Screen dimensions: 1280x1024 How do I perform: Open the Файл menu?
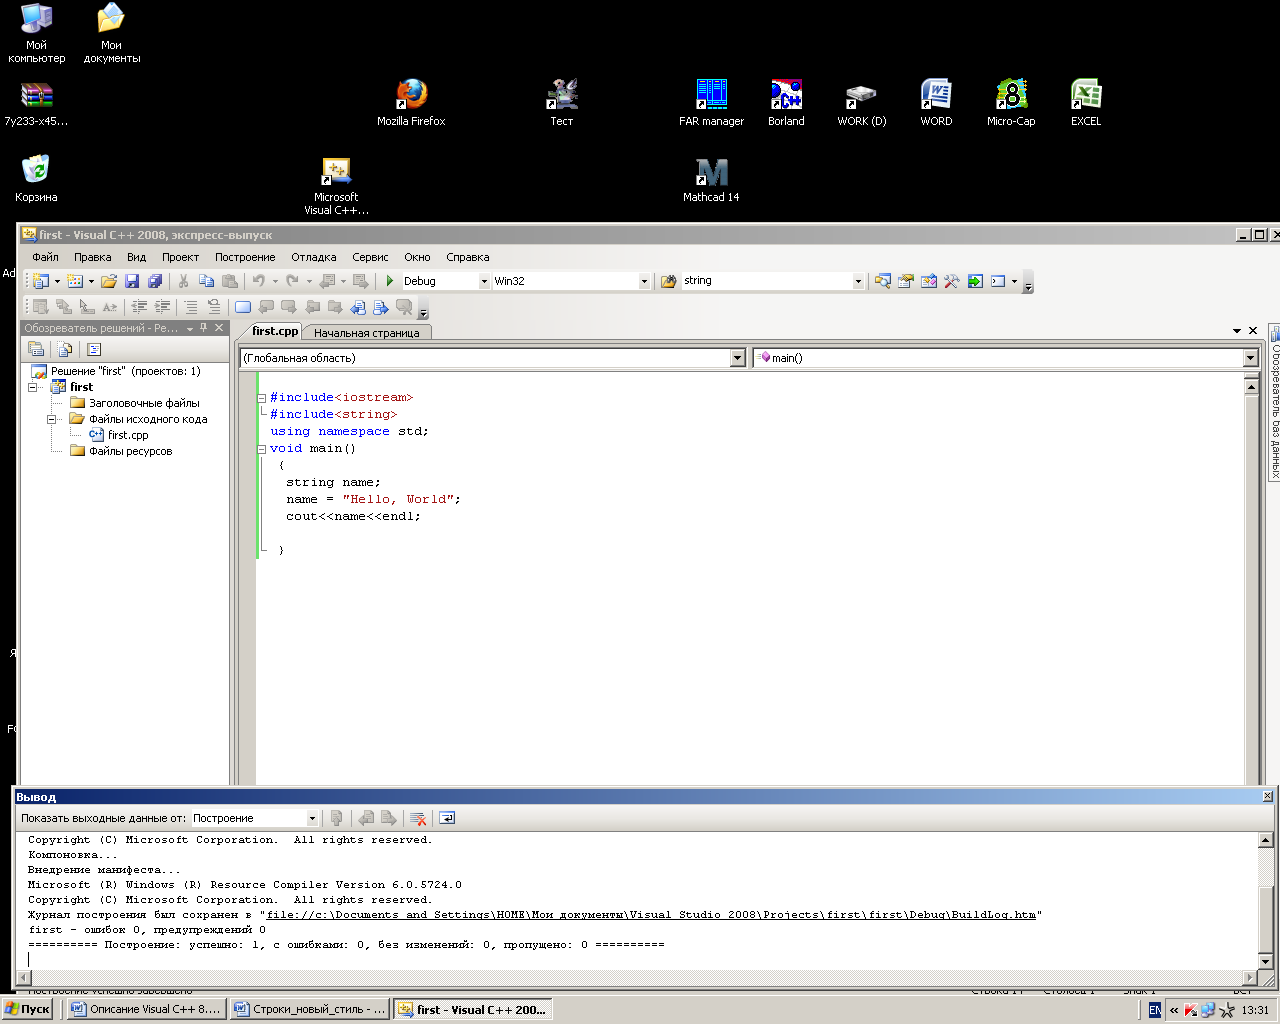click(x=45, y=257)
